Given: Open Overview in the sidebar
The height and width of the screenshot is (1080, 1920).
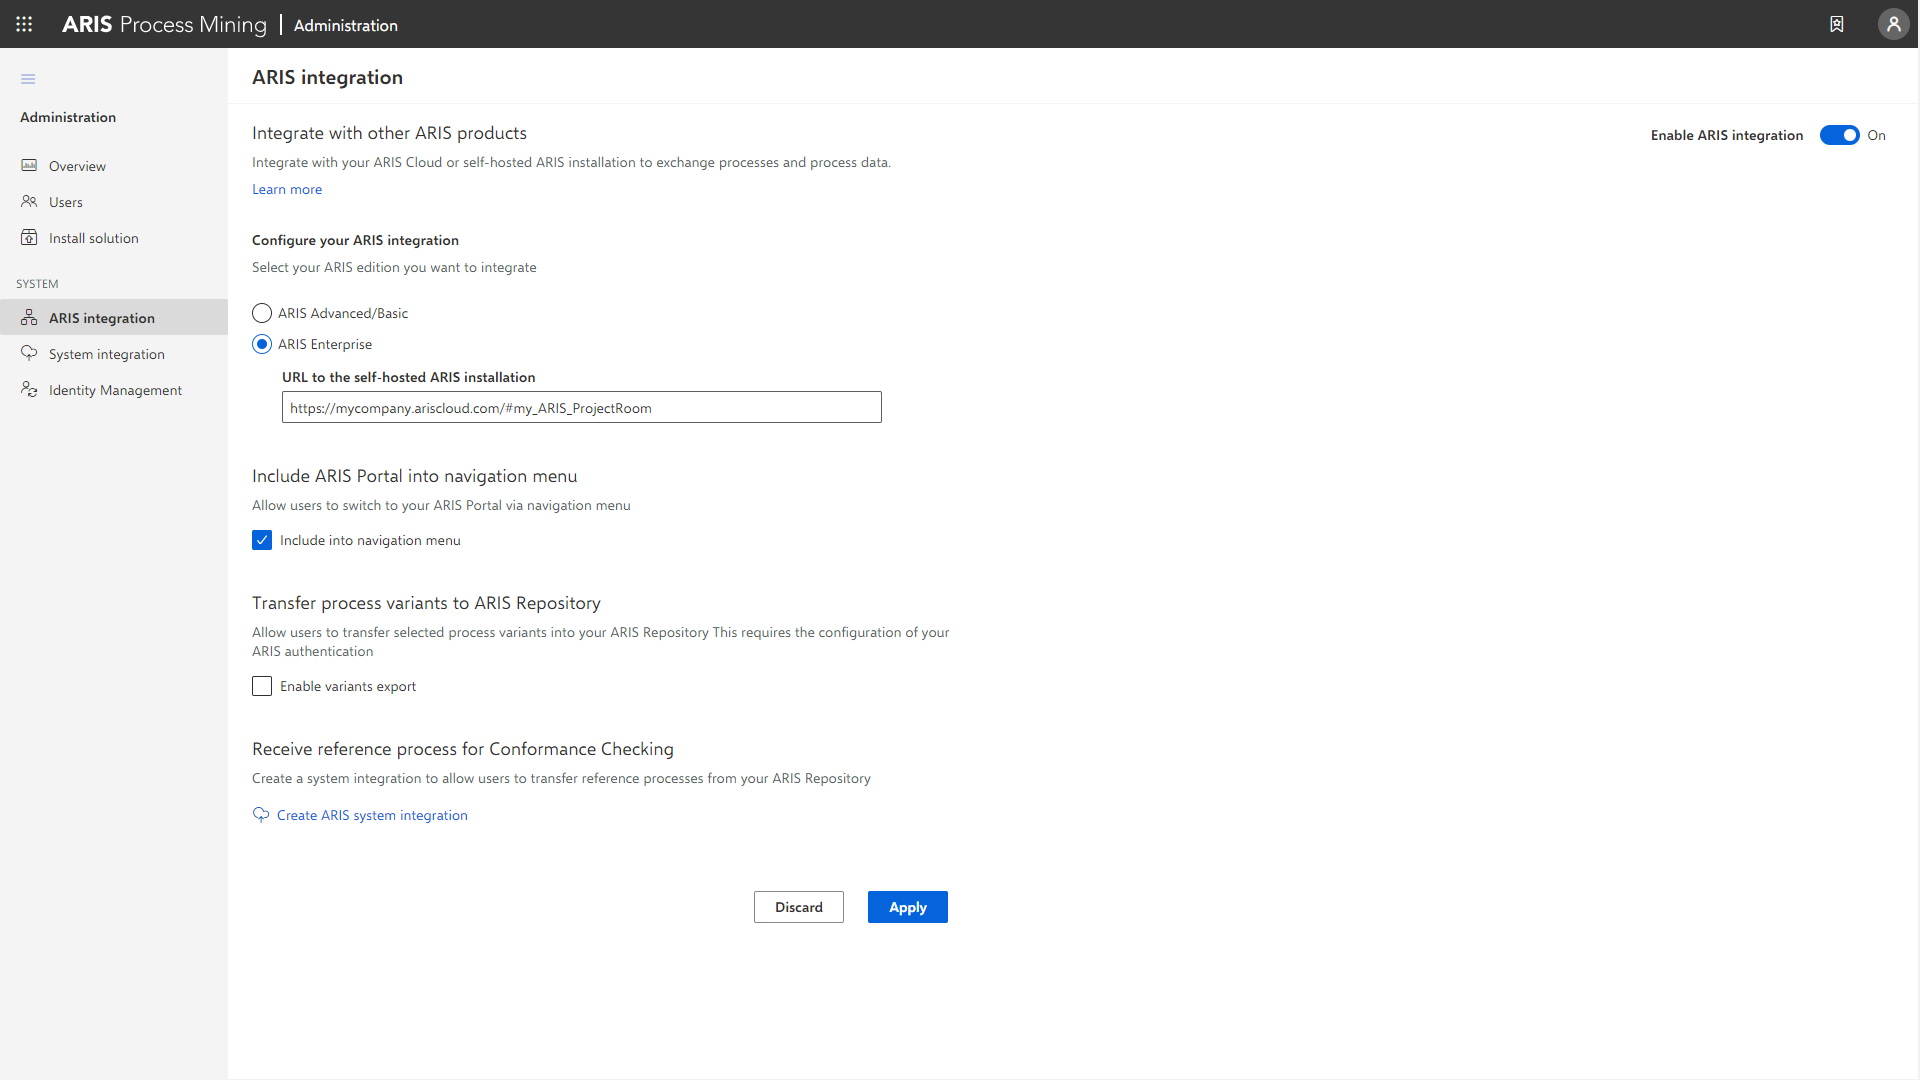Looking at the screenshot, I should (x=114, y=166).
